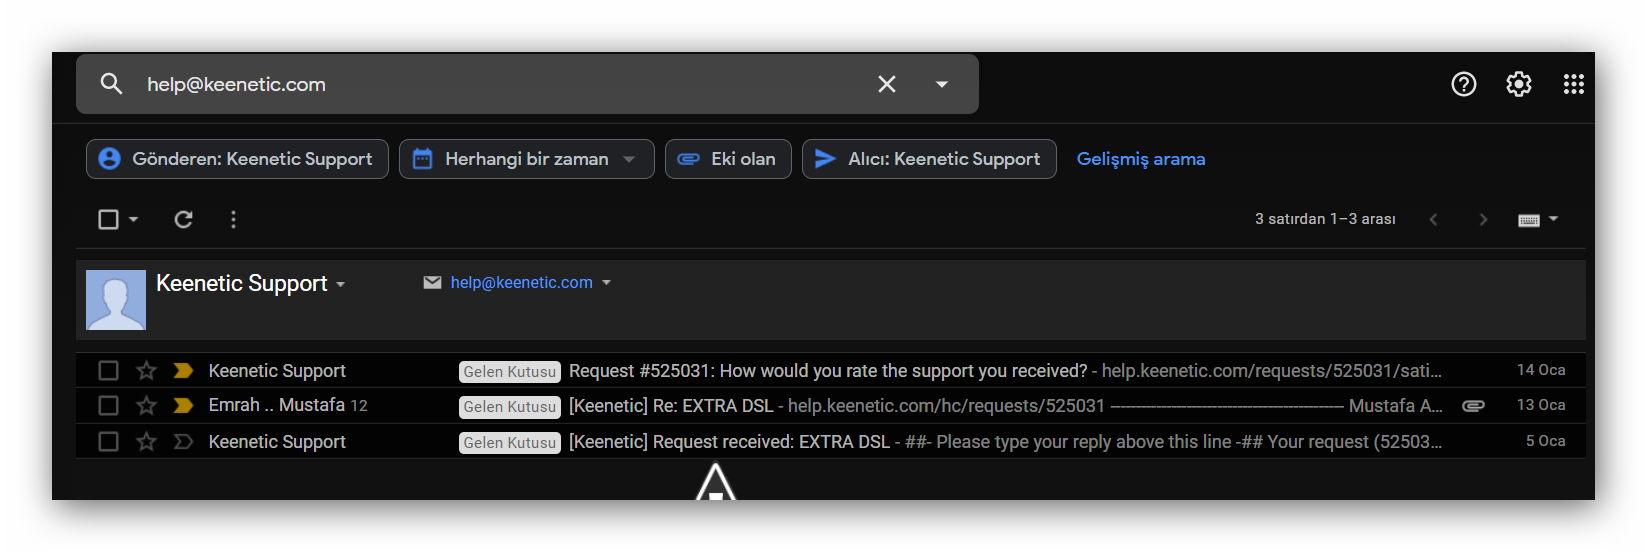The height and width of the screenshot is (552, 1647).
Task: Select the Request #525031 email checkbox
Action: 108,371
